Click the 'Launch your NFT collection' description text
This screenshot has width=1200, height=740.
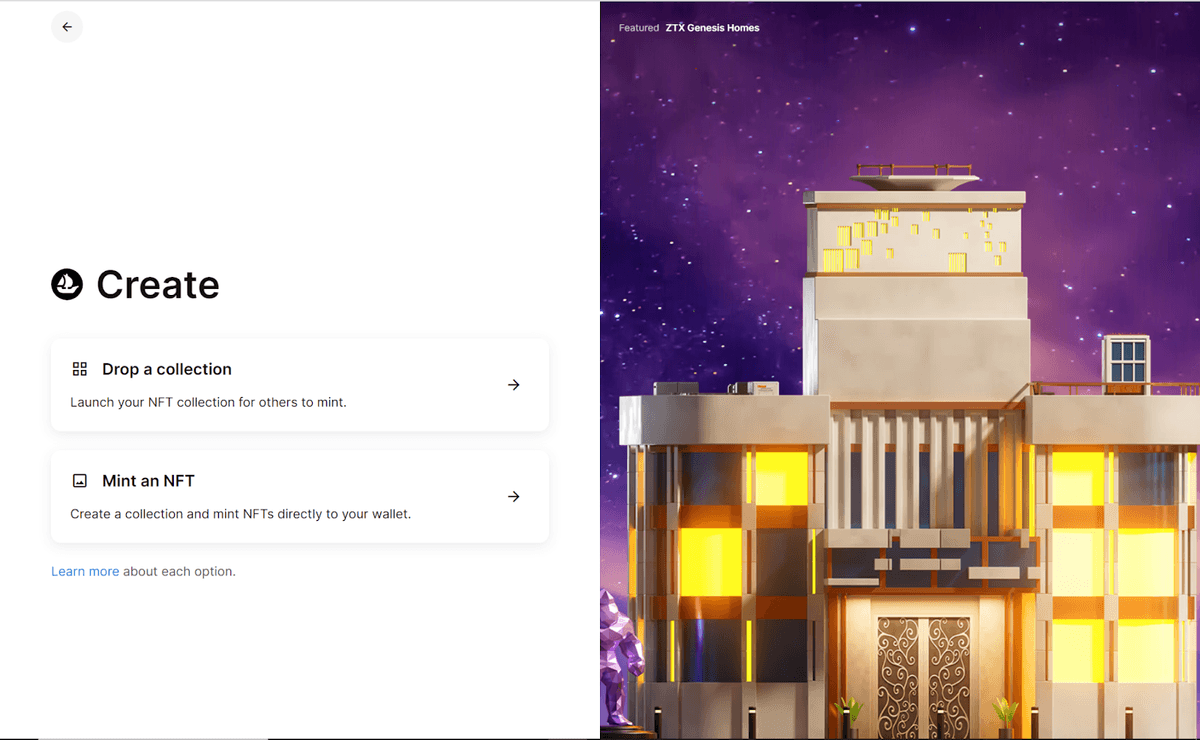(208, 402)
